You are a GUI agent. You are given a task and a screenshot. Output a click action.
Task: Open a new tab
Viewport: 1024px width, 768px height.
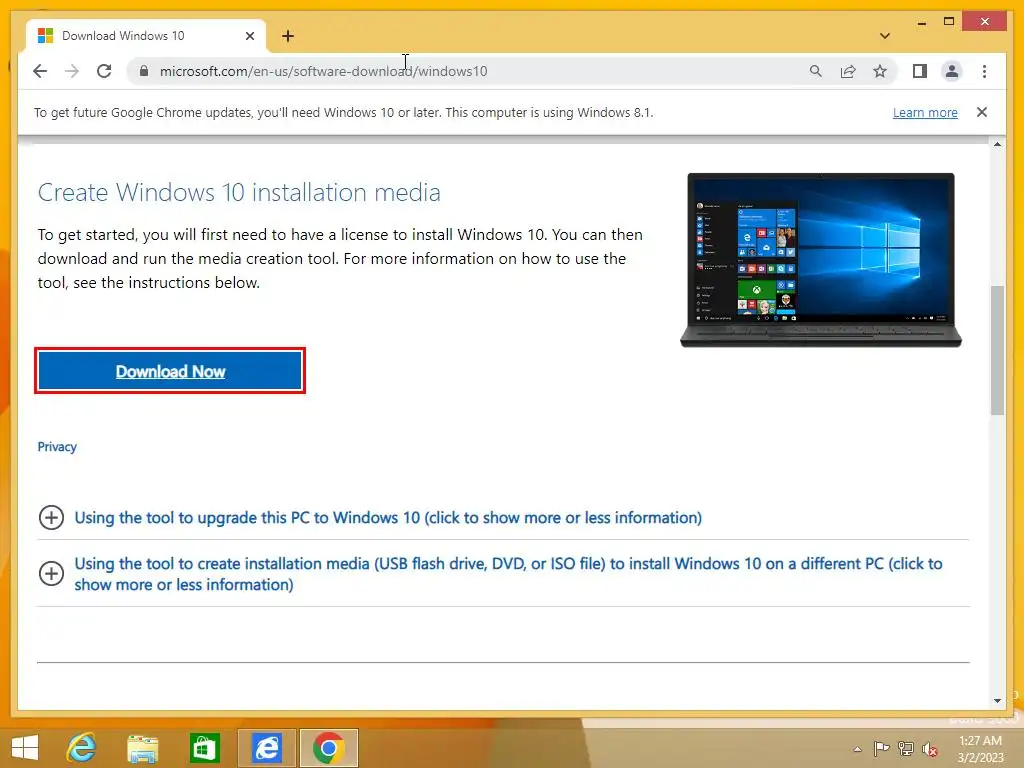pyautogui.click(x=288, y=36)
